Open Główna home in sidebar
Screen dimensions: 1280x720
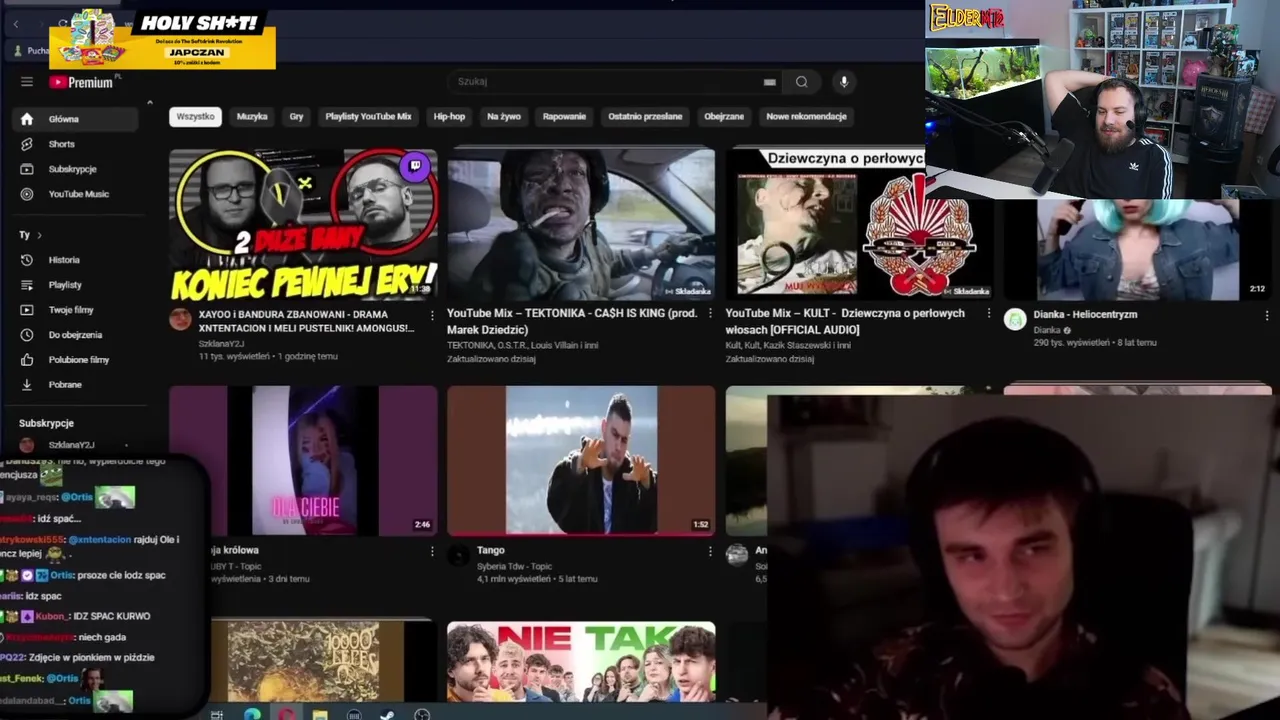(76, 119)
